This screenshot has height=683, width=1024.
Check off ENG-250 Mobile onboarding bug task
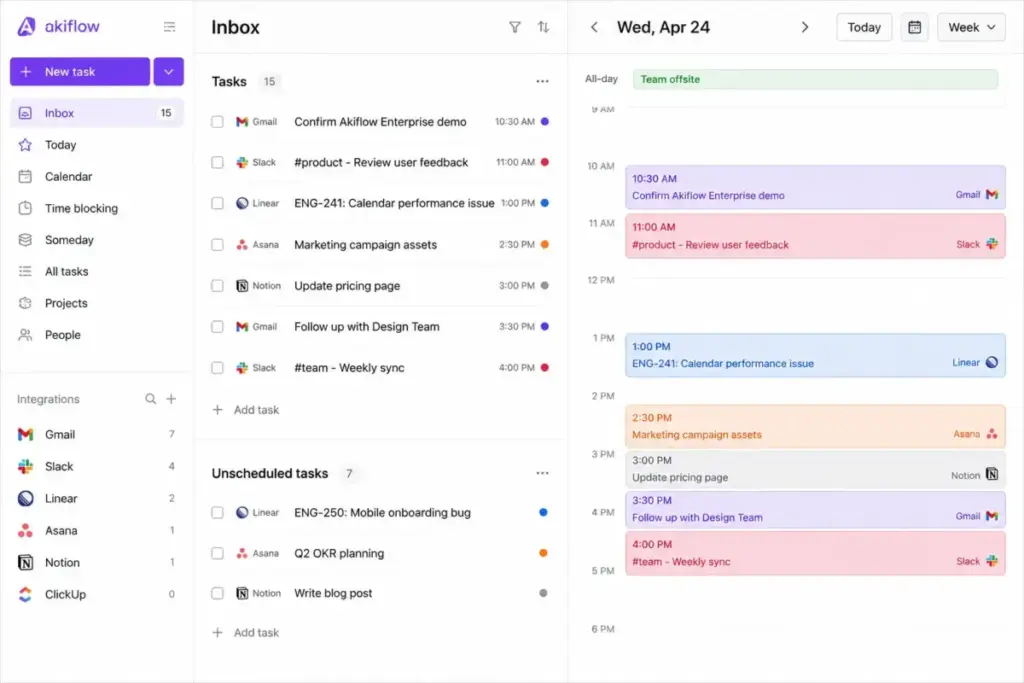pyautogui.click(x=217, y=513)
